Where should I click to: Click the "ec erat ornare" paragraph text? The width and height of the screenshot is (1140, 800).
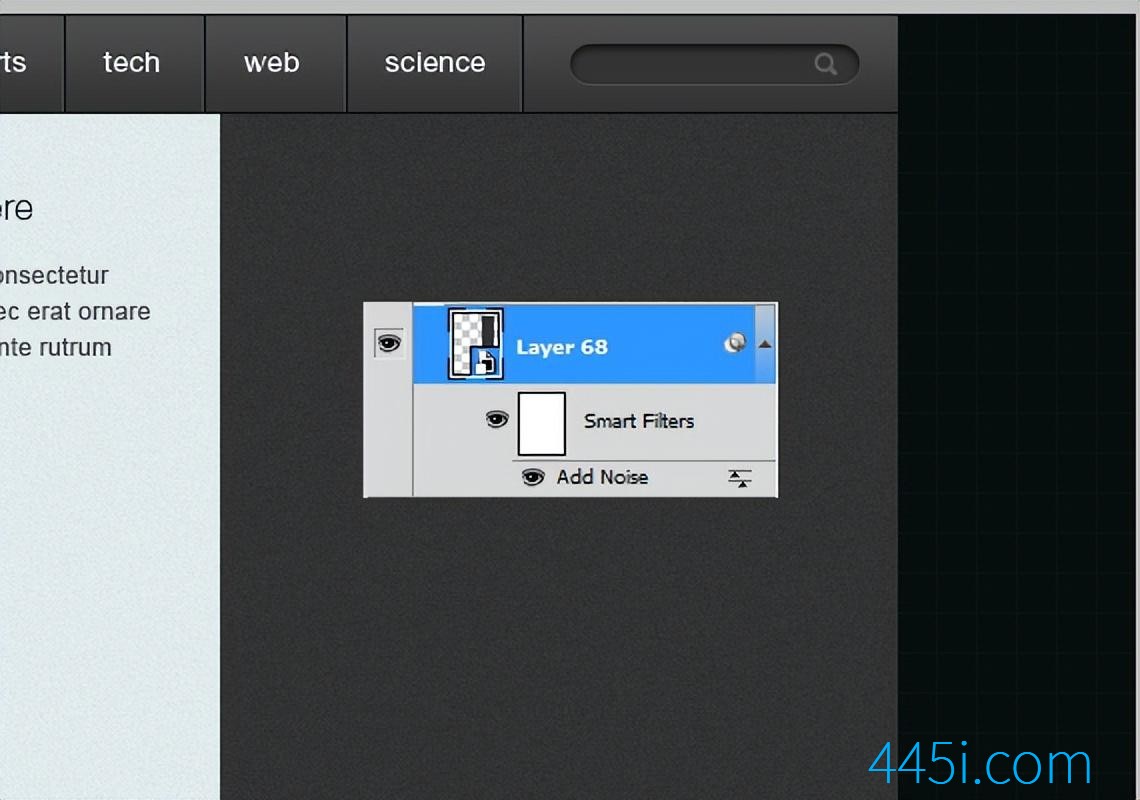[75, 312]
